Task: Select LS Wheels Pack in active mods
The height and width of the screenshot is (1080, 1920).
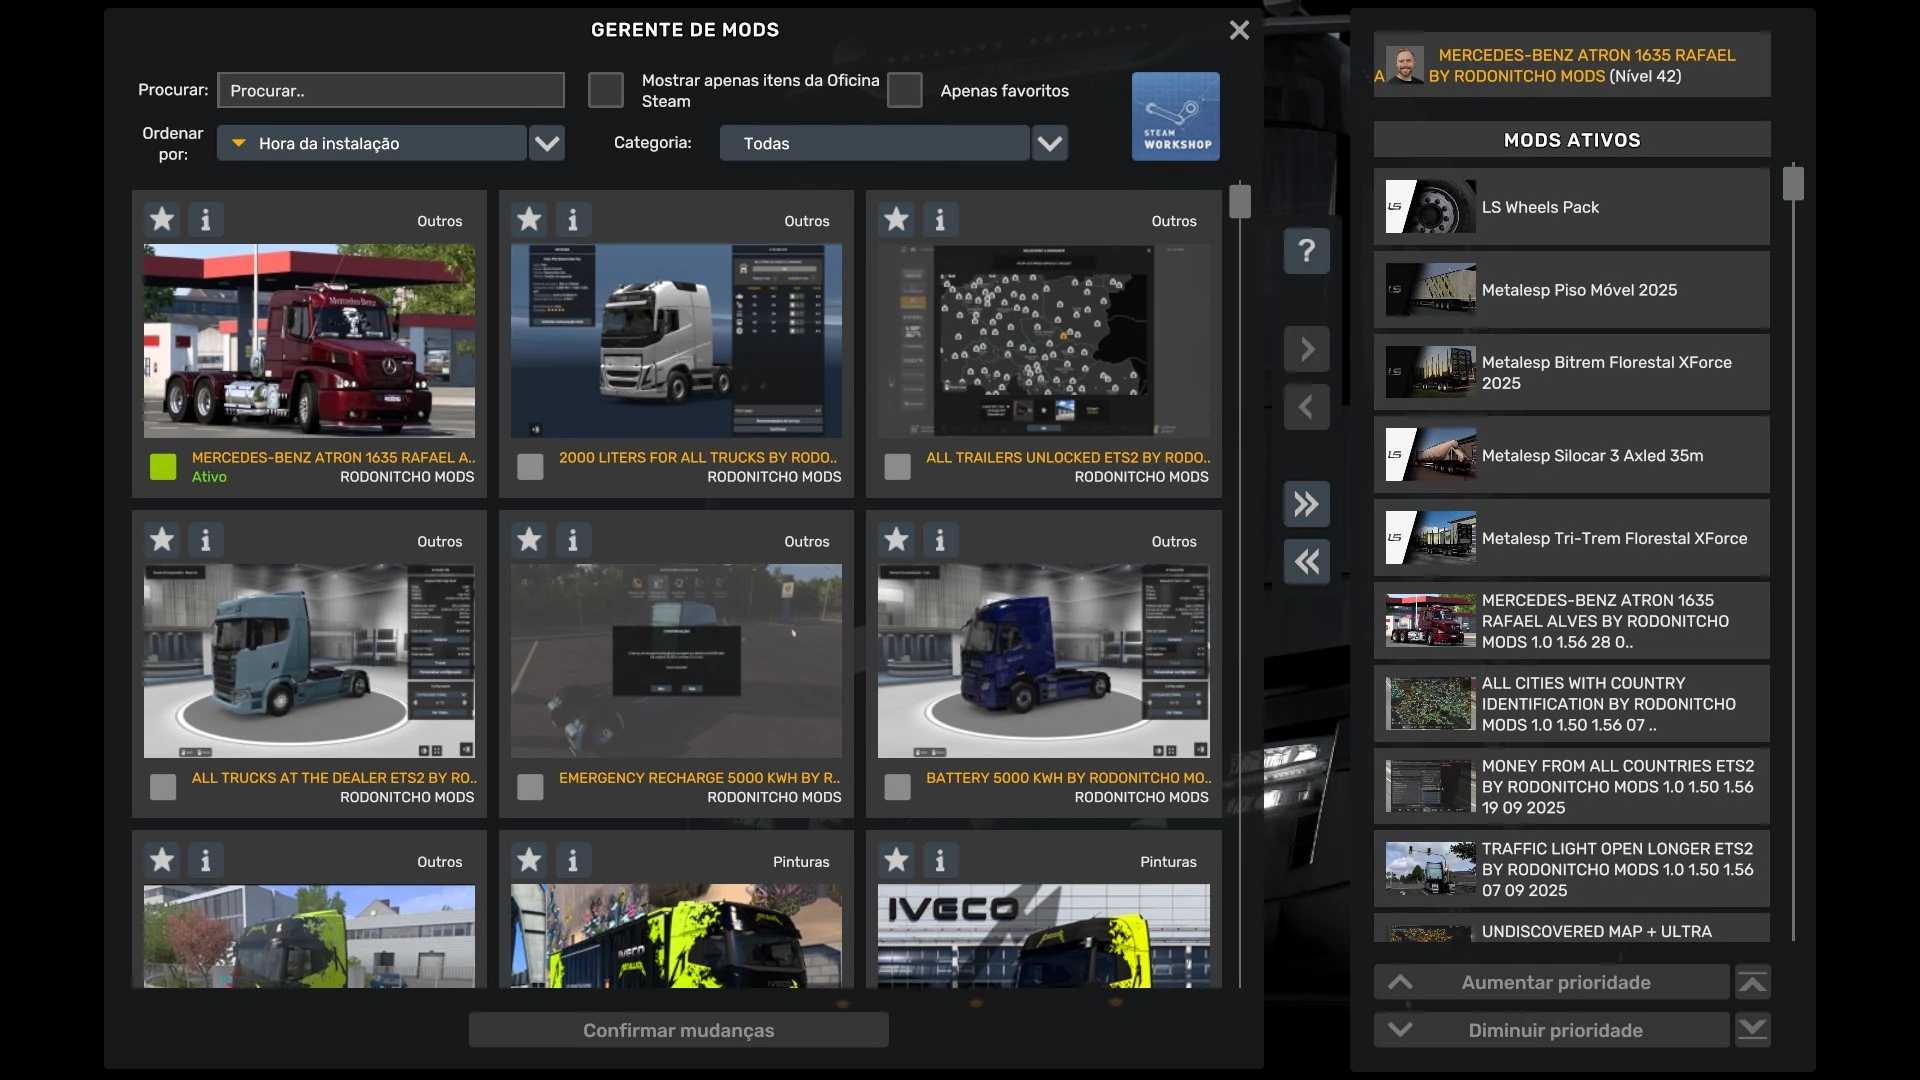Action: [x=1570, y=207]
